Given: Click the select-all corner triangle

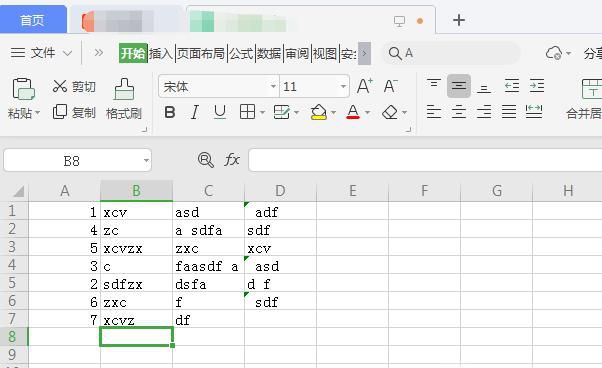Looking at the screenshot, I should point(18,191).
